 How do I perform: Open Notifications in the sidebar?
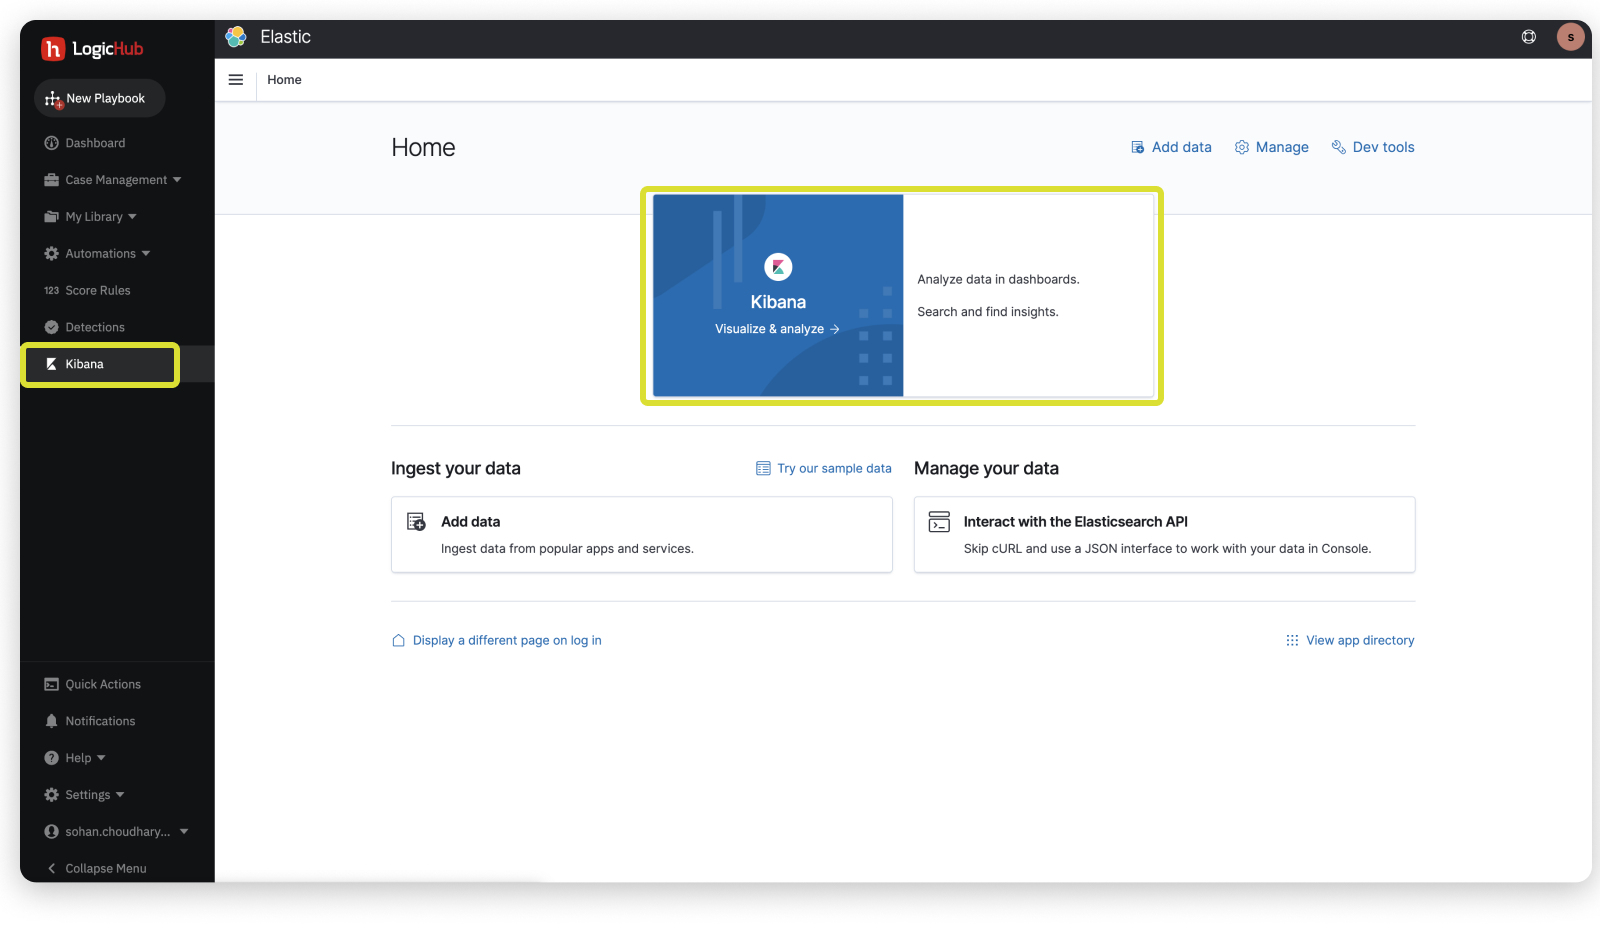[100, 721]
